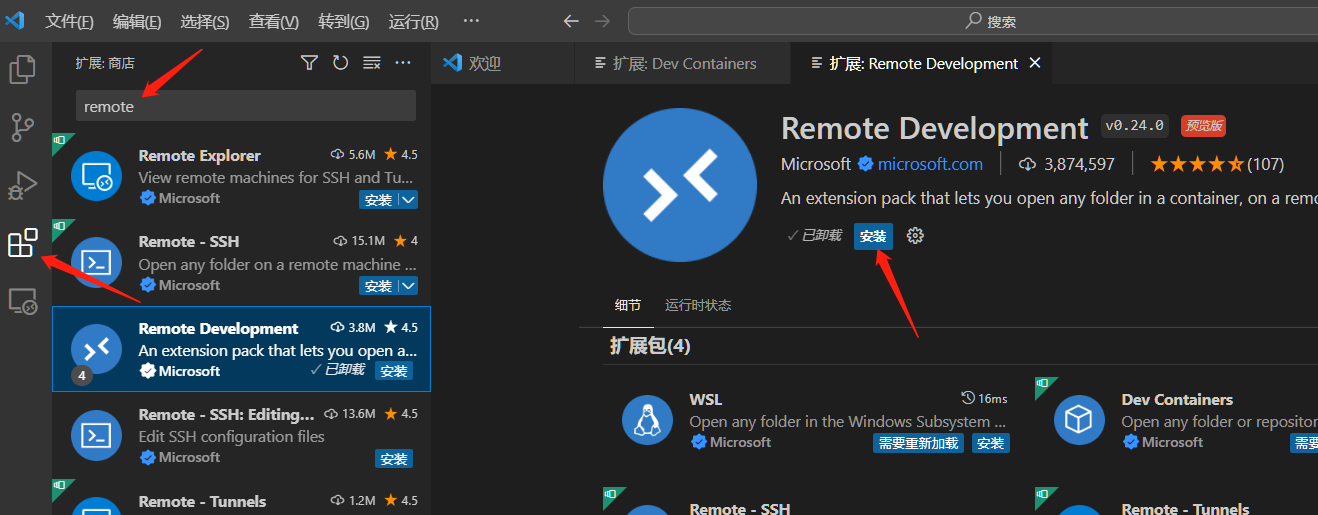
Task: Click the VS Code logo in title bar
Action: click(15, 21)
